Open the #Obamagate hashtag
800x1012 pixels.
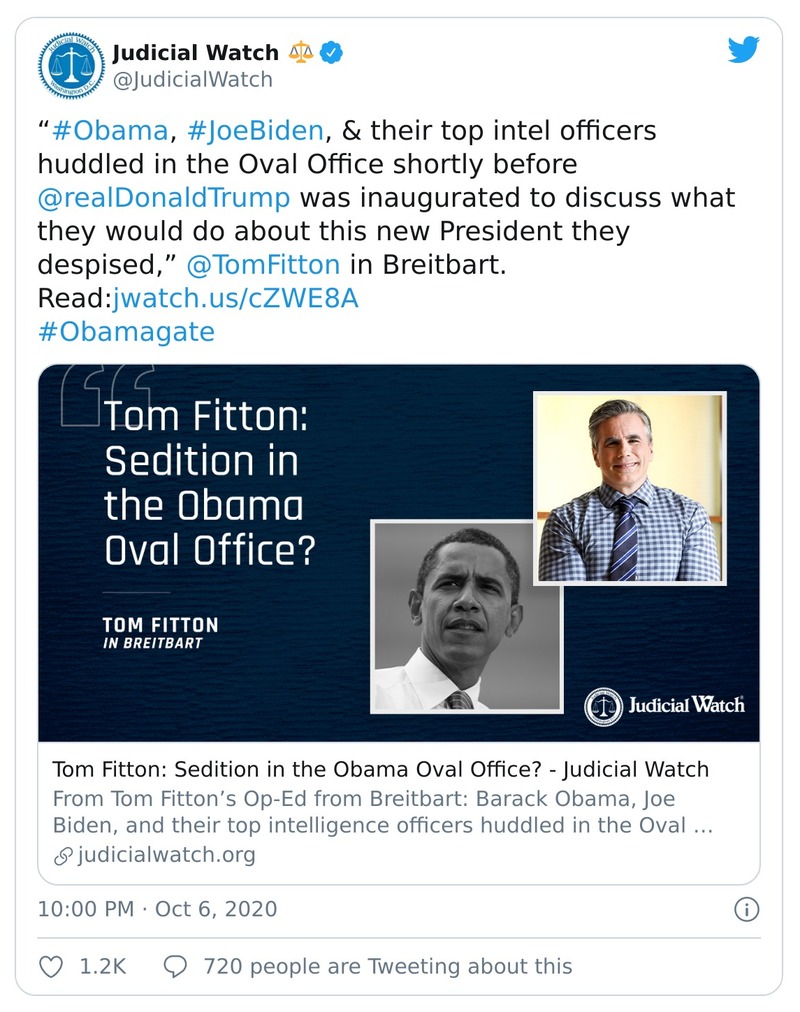pyautogui.click(x=126, y=331)
